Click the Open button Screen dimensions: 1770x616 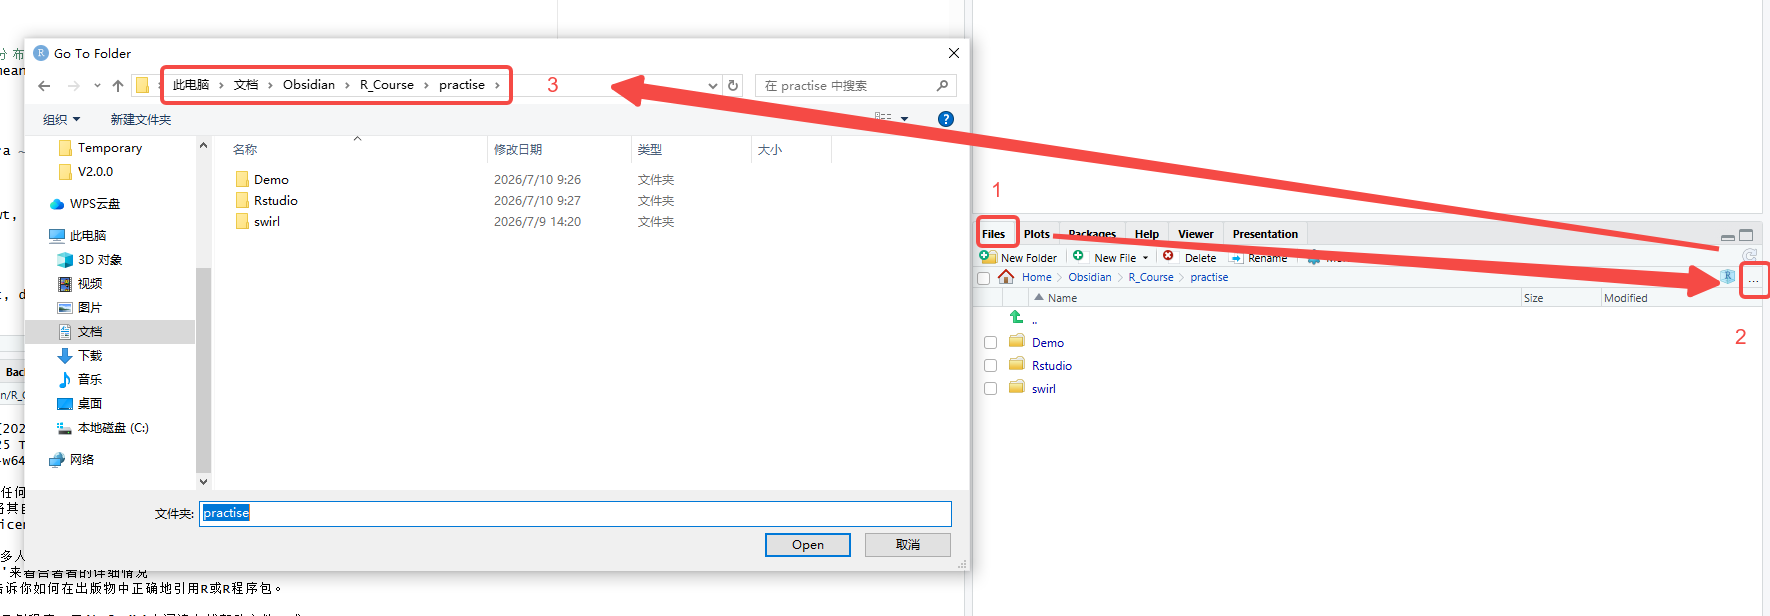[808, 545]
